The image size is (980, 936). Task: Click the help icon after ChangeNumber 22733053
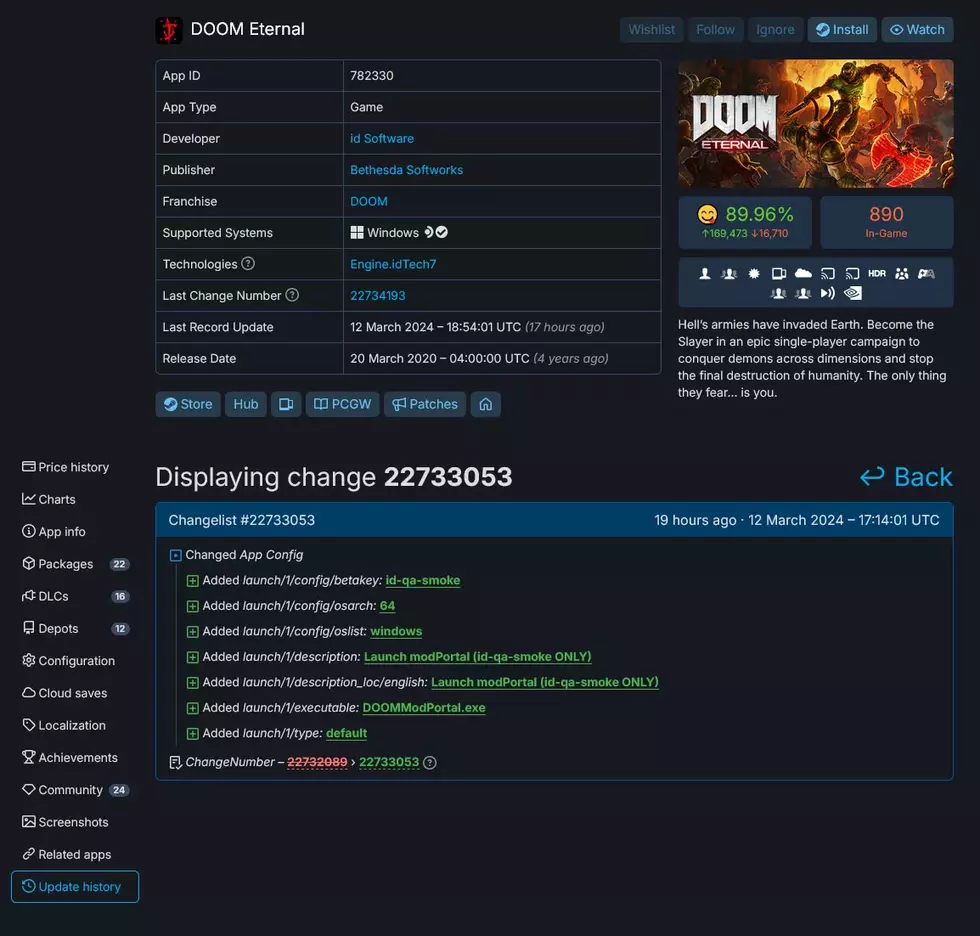point(429,762)
